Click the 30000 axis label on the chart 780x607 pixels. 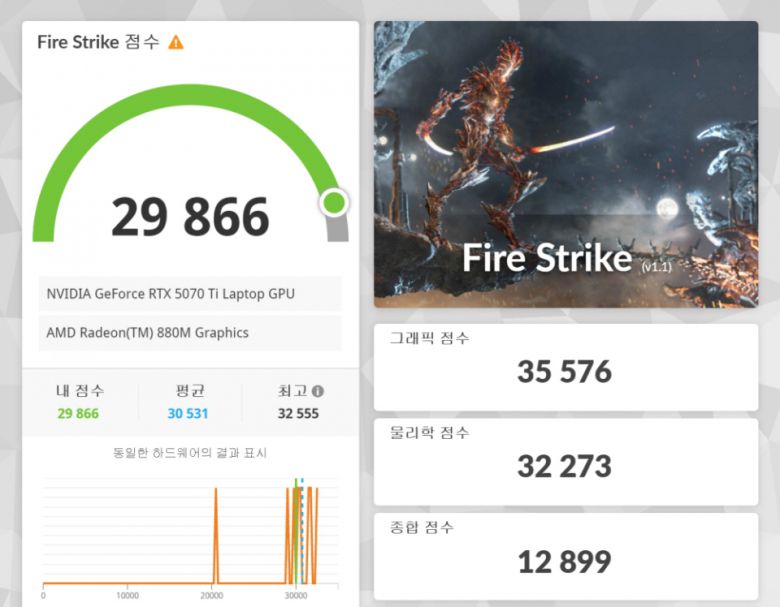coord(295,596)
